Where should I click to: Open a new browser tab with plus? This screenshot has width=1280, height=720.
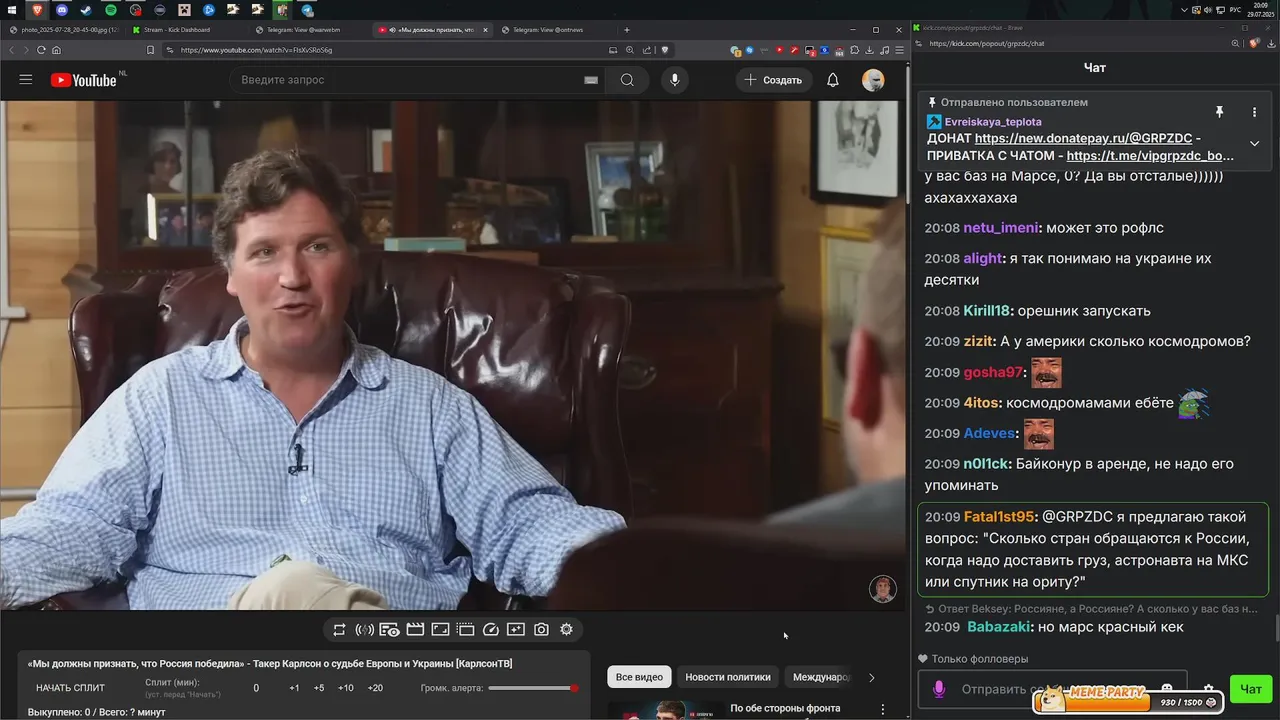click(x=627, y=30)
